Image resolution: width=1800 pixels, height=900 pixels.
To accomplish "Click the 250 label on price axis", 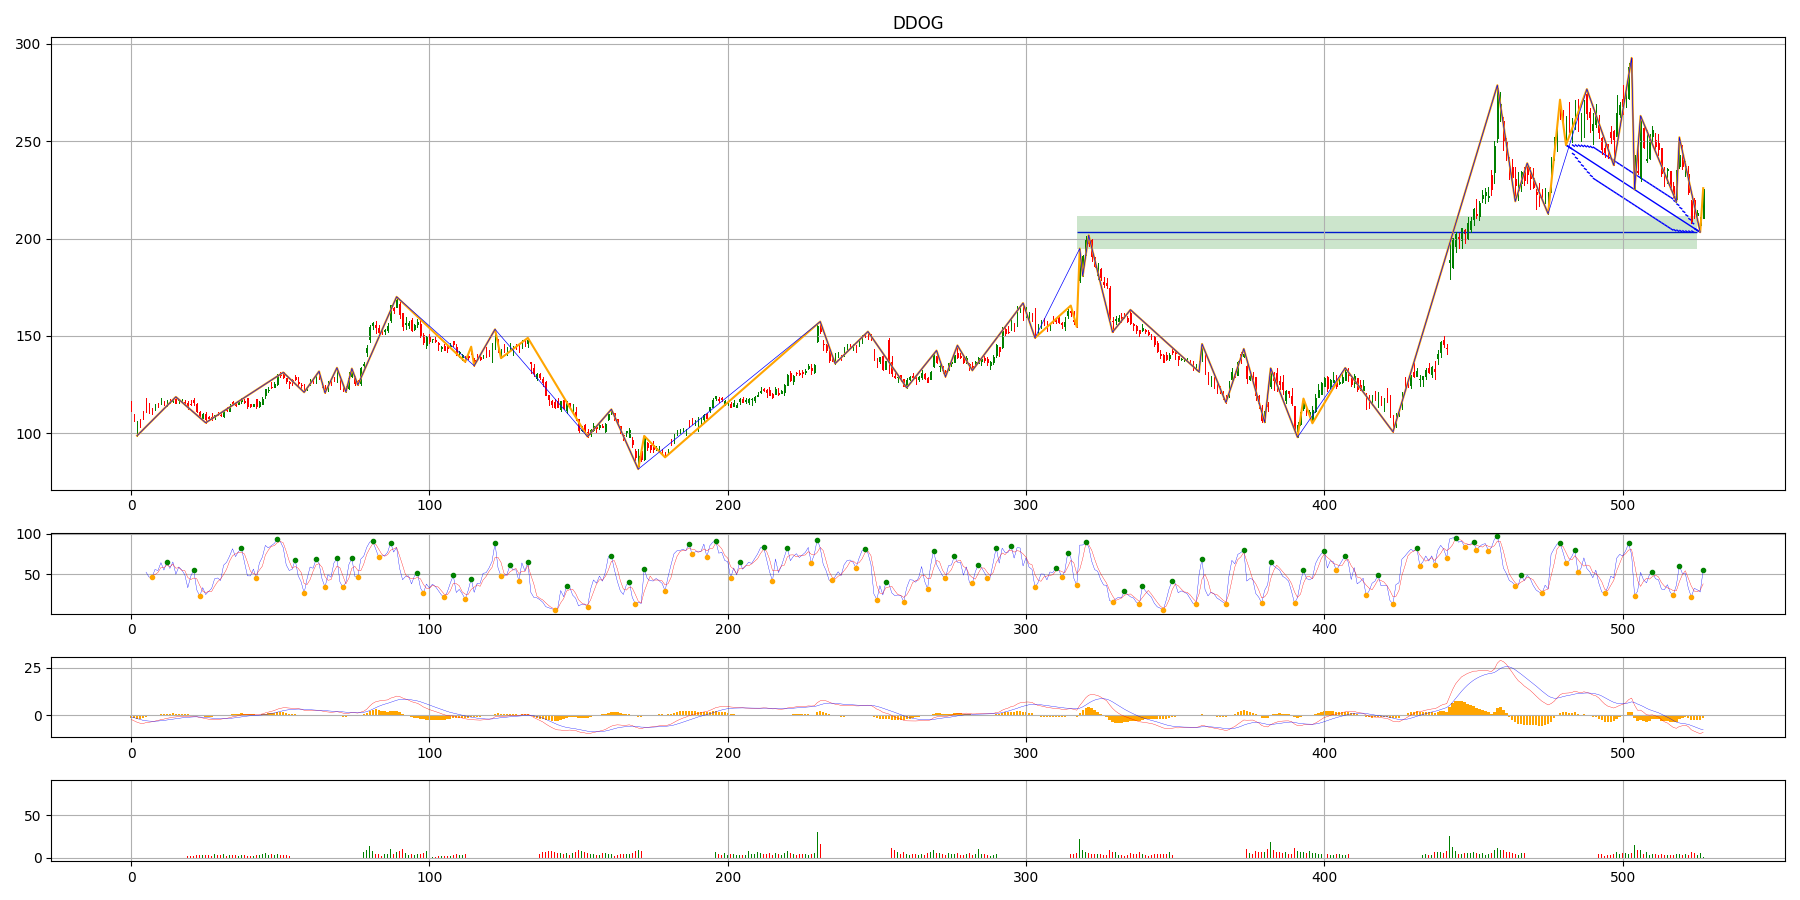I will (27, 142).
